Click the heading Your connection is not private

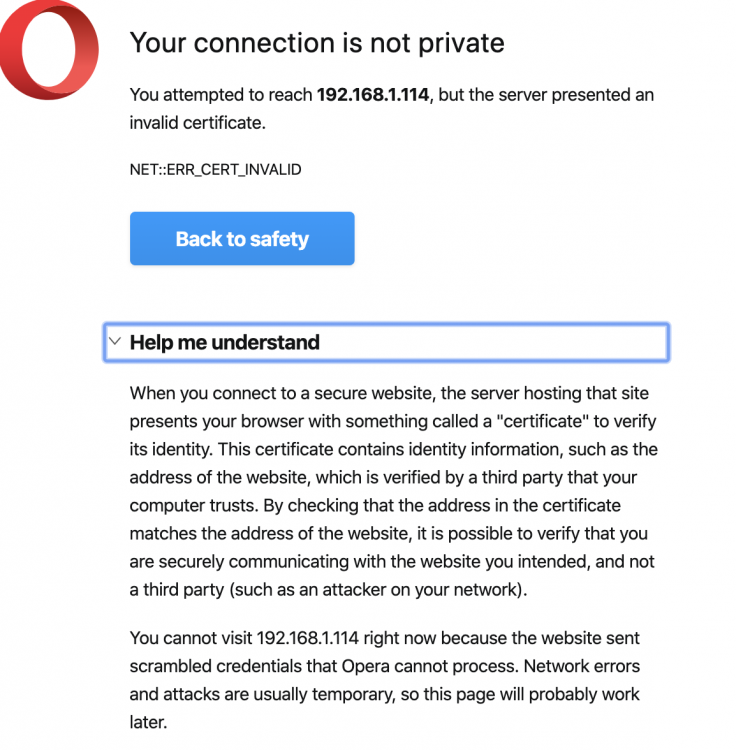[x=317, y=43]
